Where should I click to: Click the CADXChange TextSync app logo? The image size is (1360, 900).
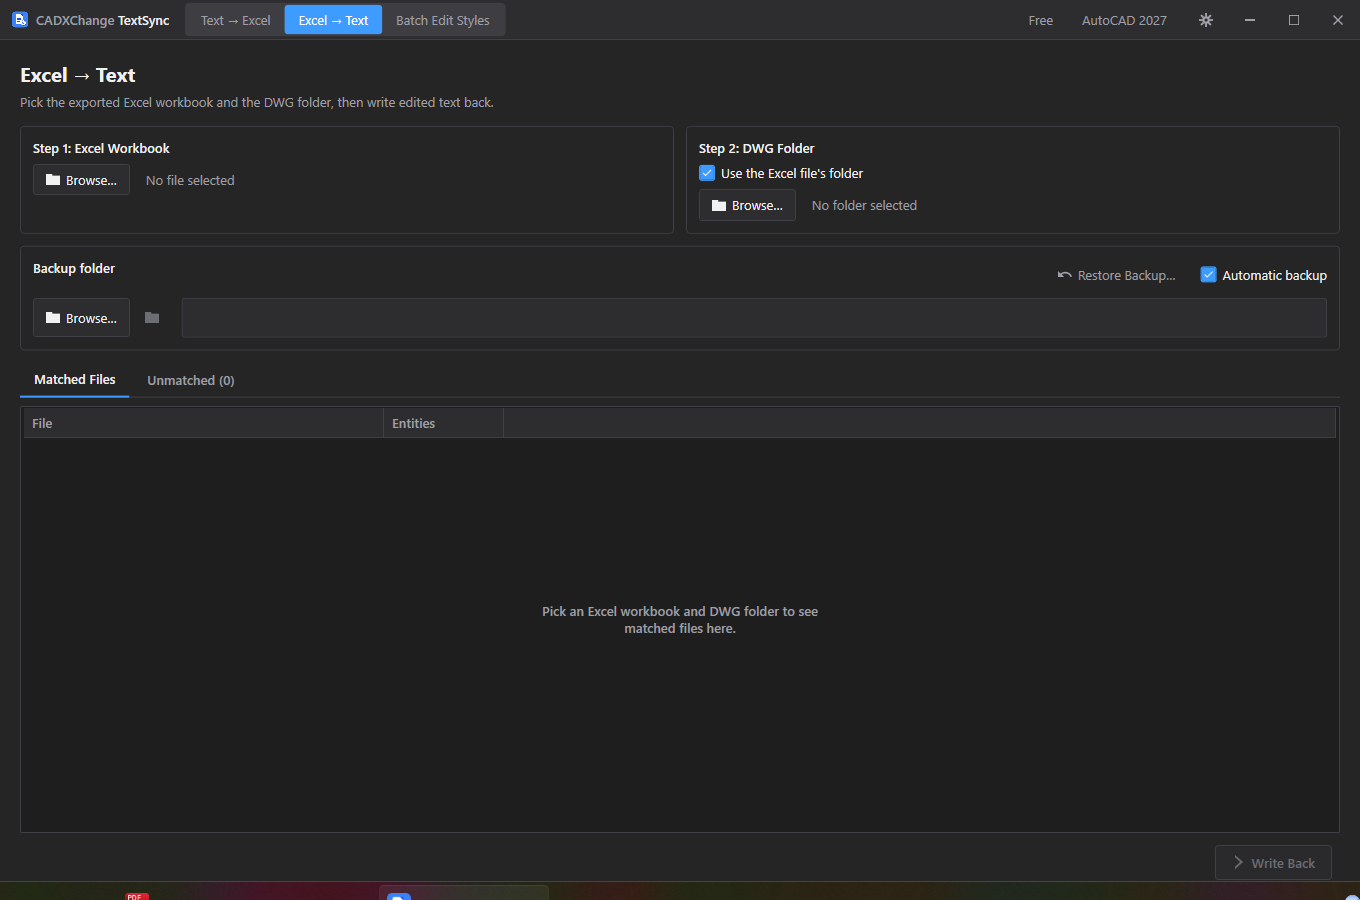[20, 20]
